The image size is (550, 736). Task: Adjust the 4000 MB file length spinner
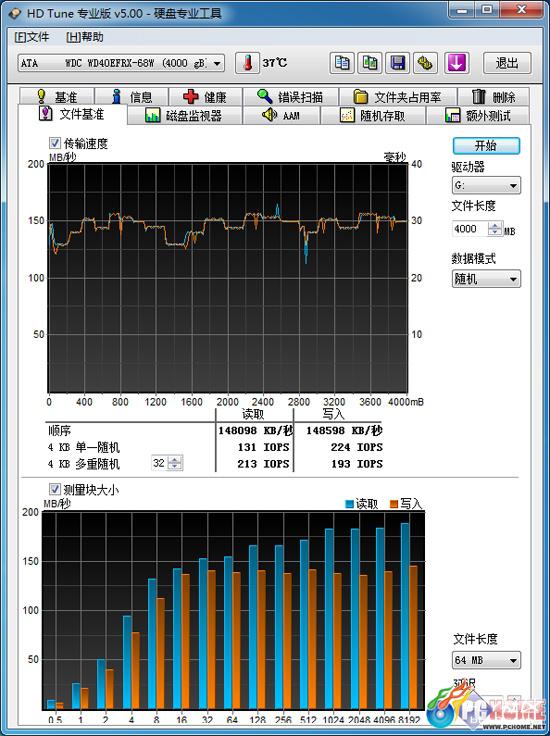click(x=495, y=229)
